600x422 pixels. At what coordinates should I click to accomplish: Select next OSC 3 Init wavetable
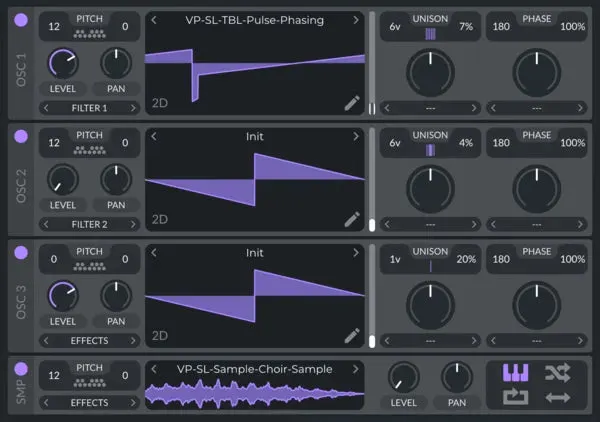click(356, 253)
